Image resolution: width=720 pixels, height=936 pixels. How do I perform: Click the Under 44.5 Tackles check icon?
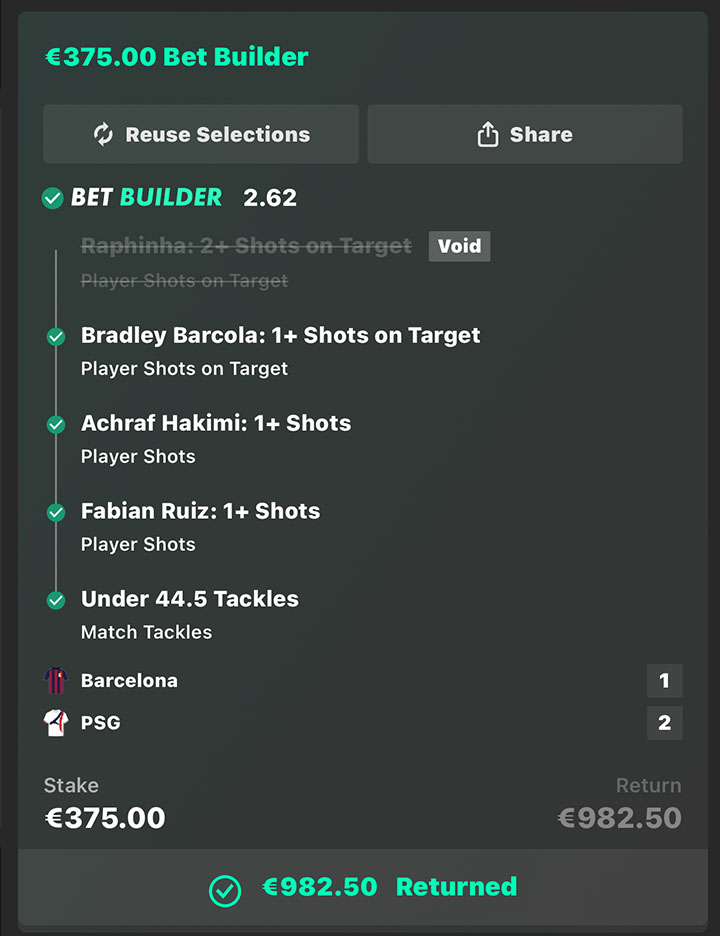click(56, 601)
